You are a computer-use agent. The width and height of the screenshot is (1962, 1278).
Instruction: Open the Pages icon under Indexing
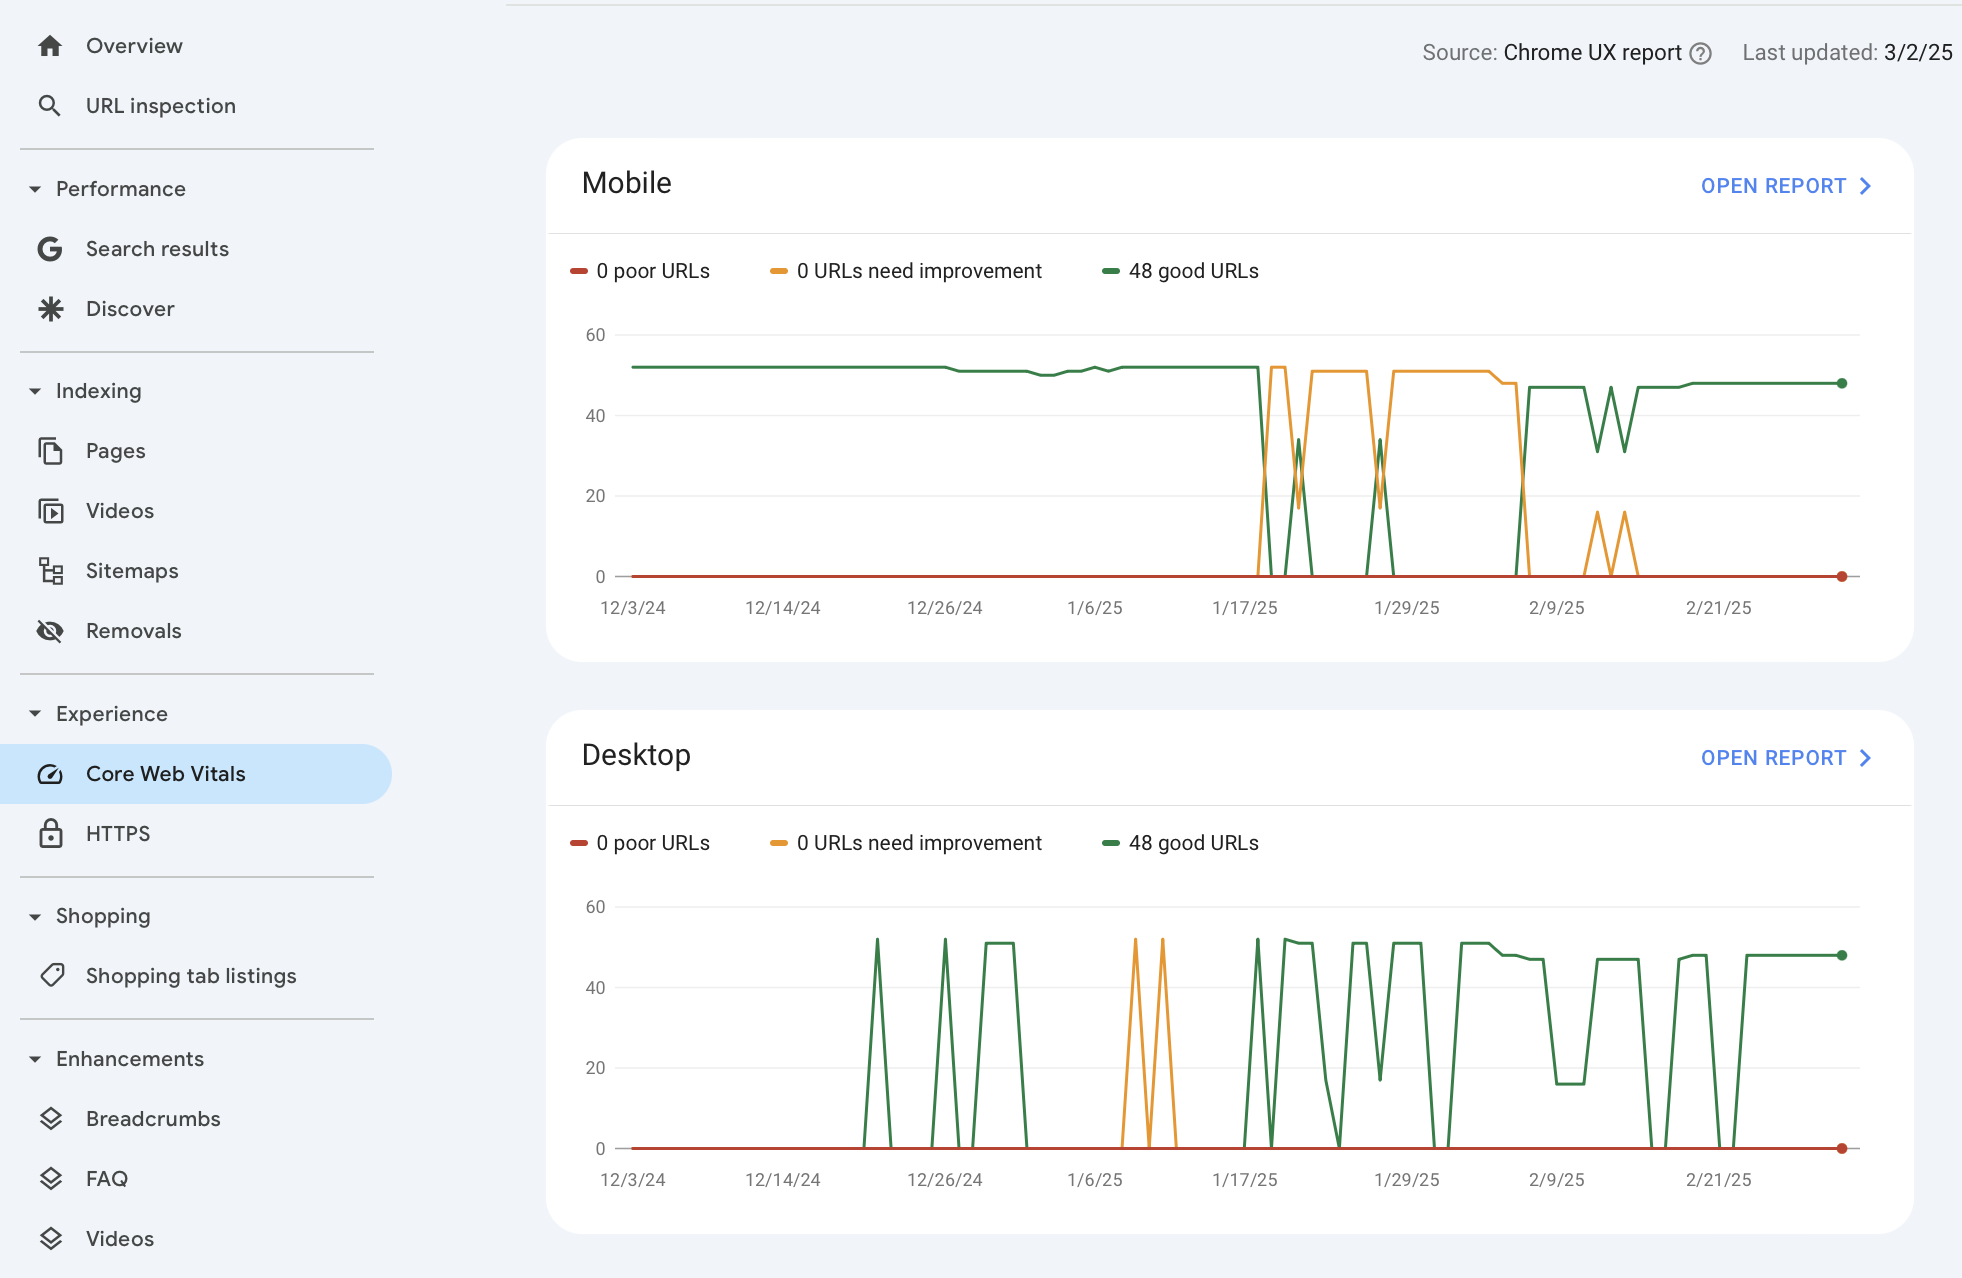coord(49,450)
